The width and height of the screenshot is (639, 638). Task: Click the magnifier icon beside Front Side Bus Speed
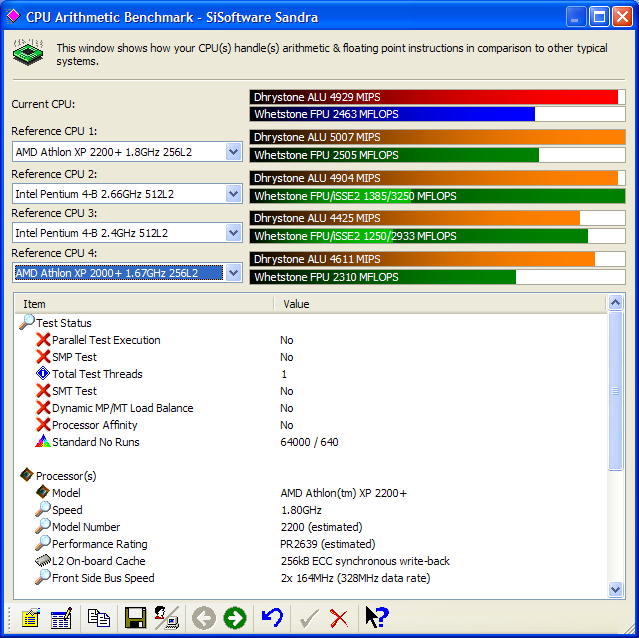coord(43,577)
